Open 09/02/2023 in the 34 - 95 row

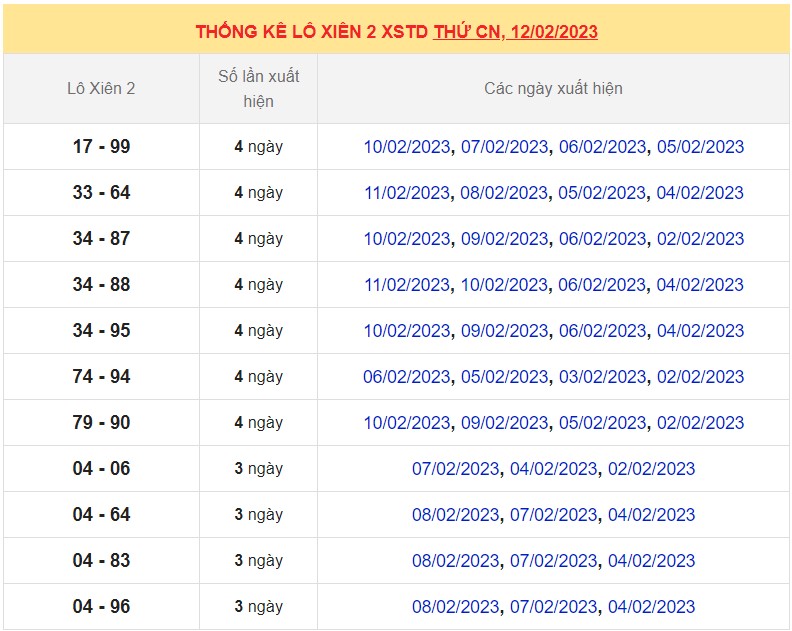click(504, 331)
